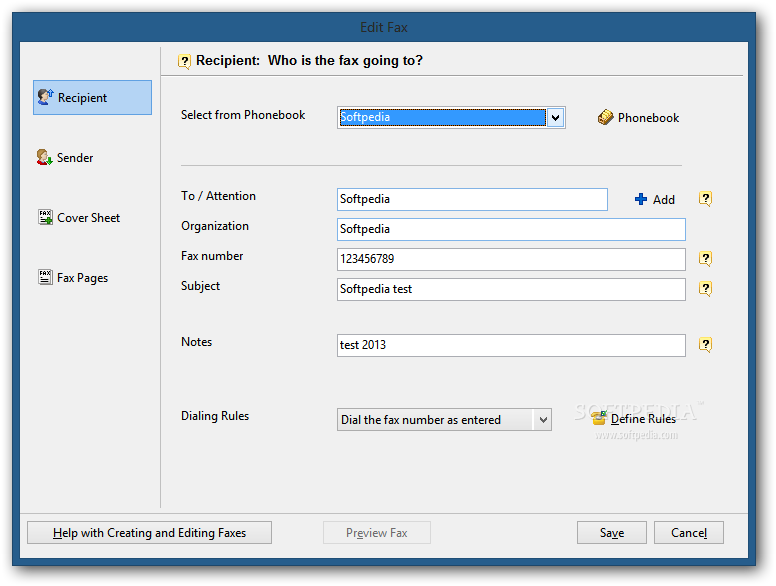Click the blue plus Add icon
Image resolution: width=776 pixels, height=586 pixels.
click(641, 199)
